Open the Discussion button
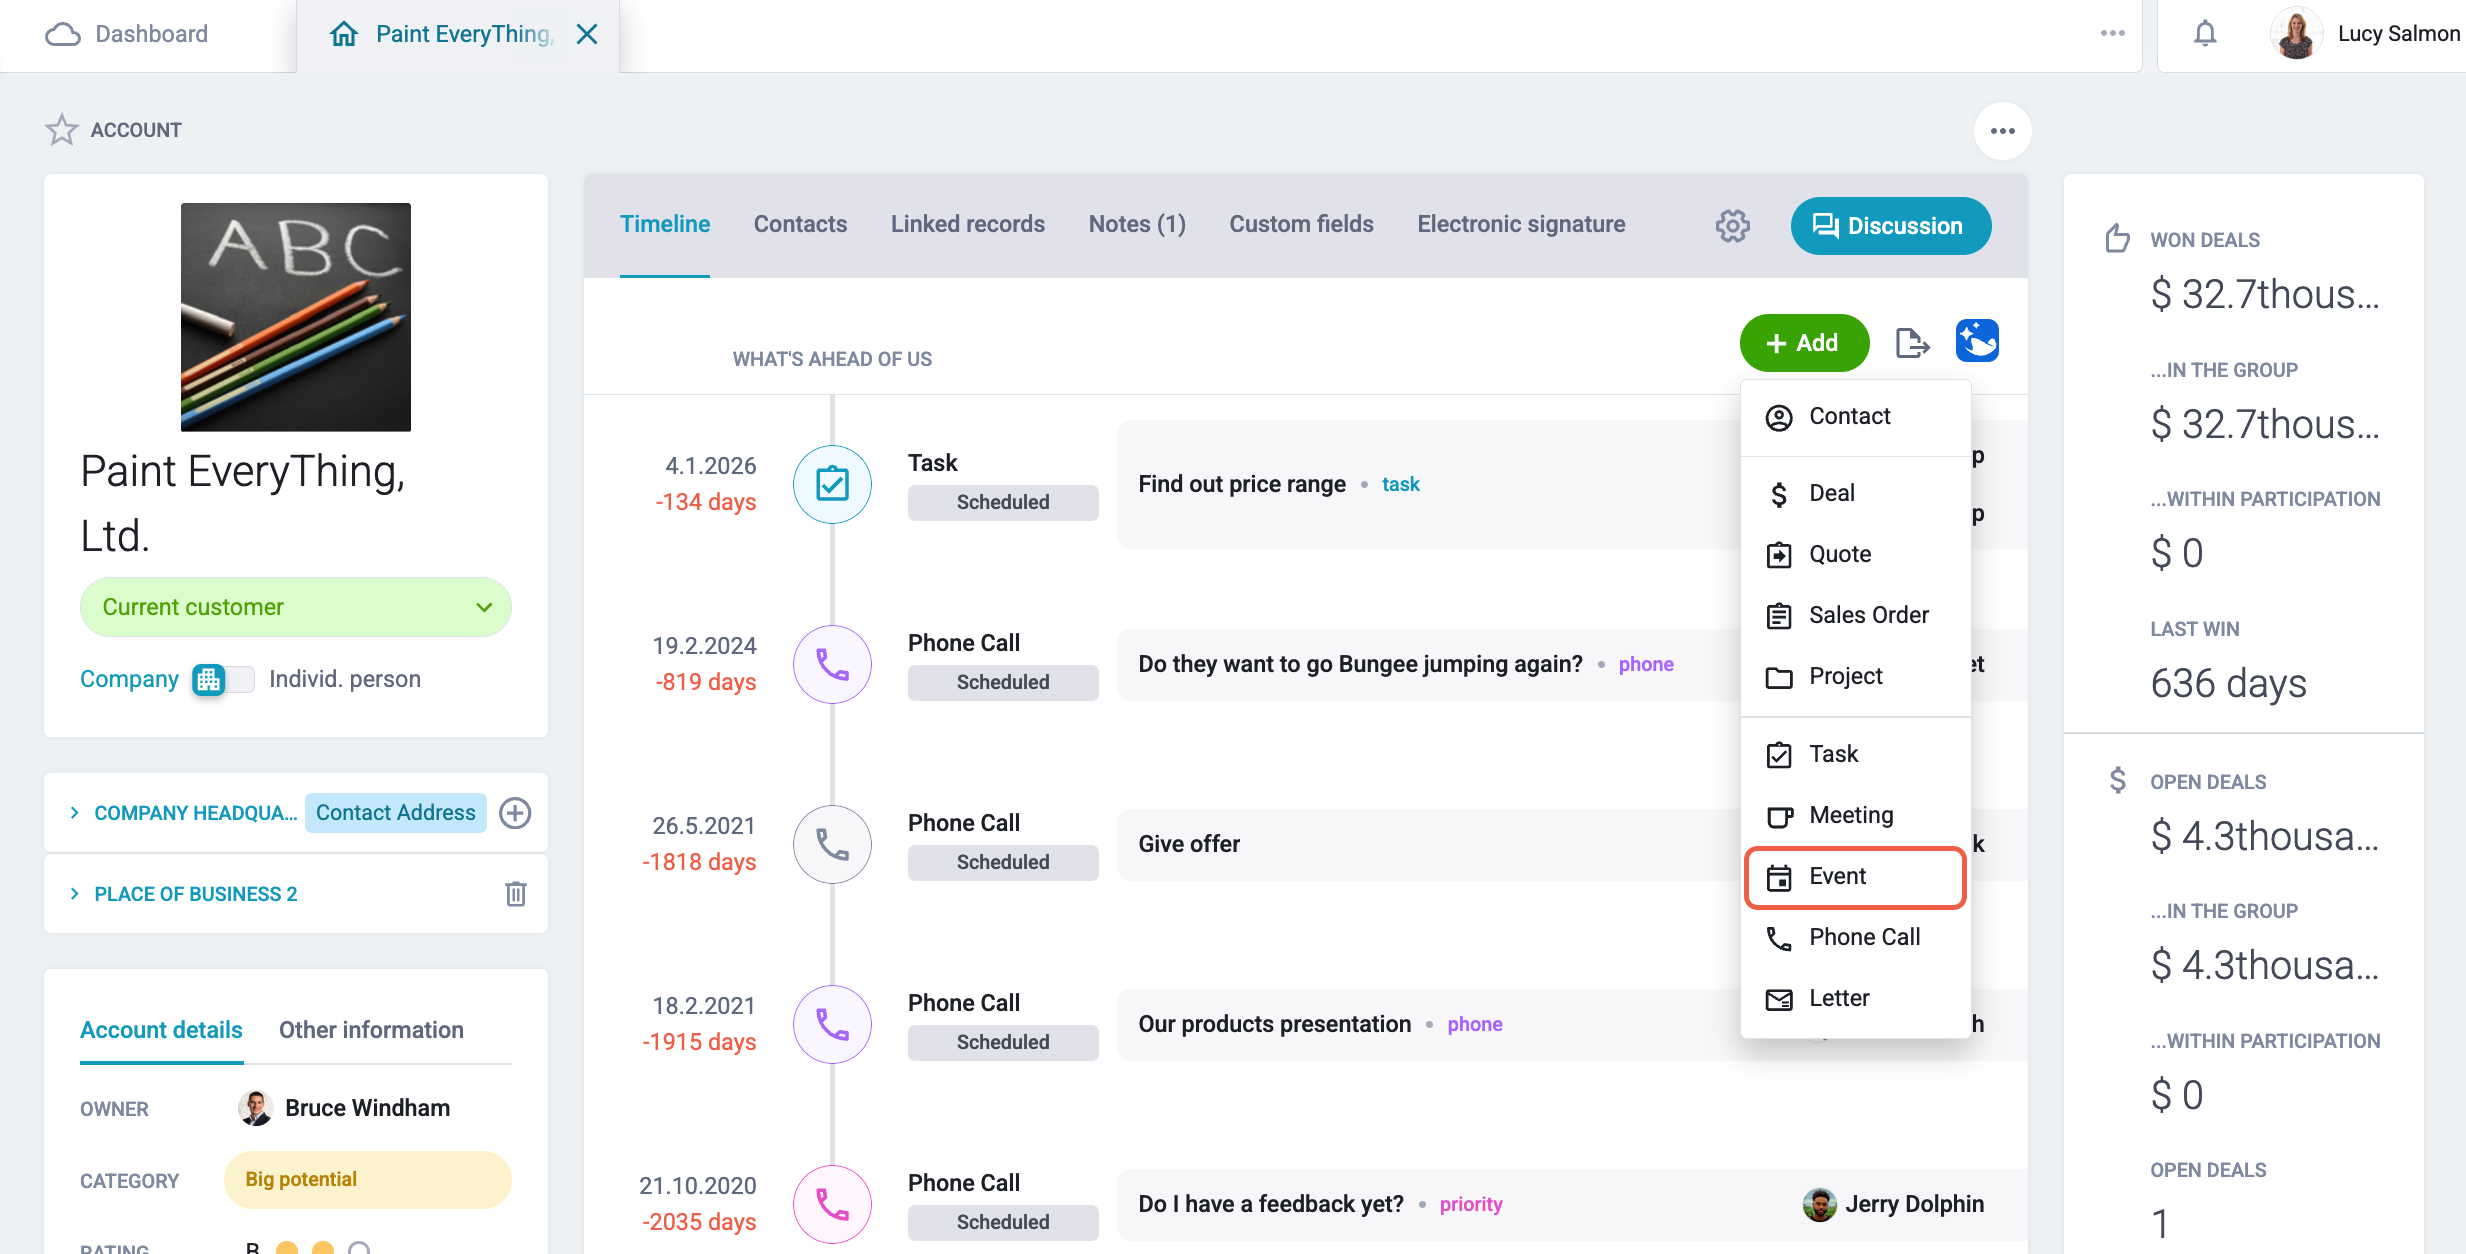This screenshot has height=1254, width=2466. 1890,226
